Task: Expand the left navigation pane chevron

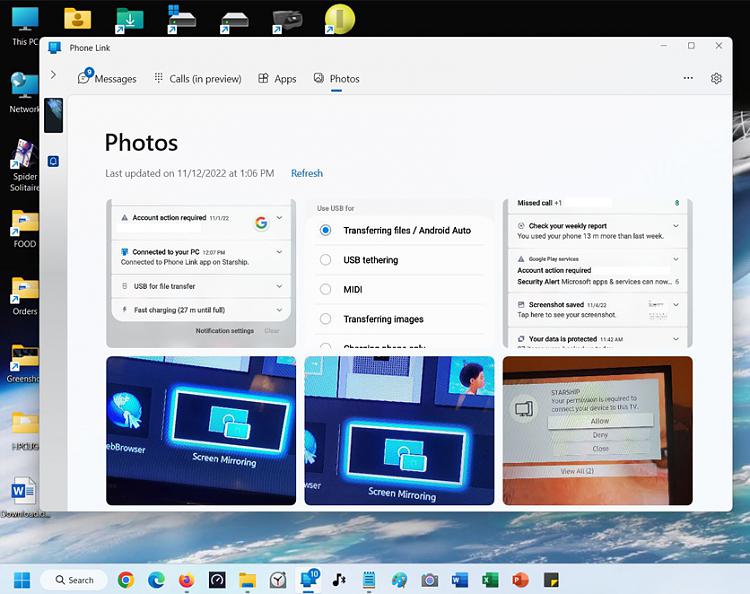Action: pos(53,75)
